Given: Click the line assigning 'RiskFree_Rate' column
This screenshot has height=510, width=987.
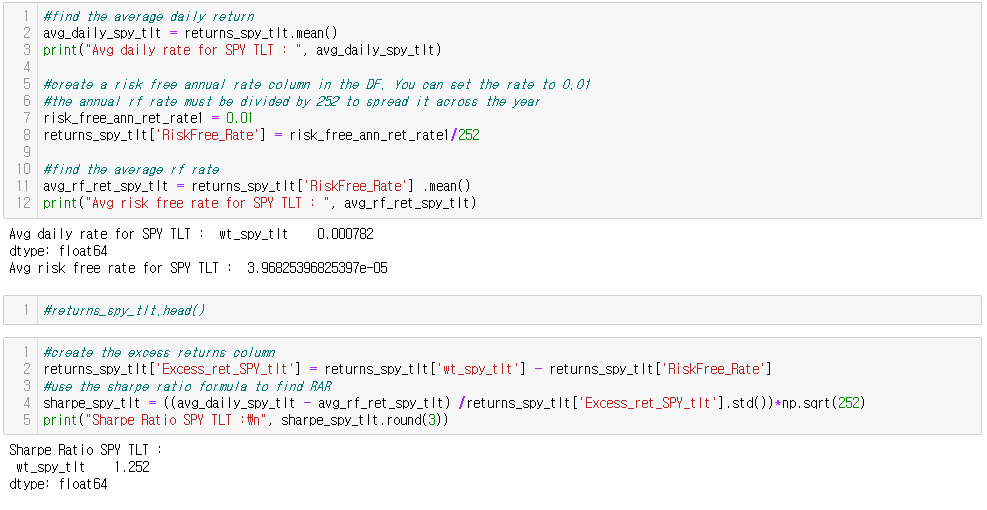Looking at the screenshot, I should [x=261, y=135].
